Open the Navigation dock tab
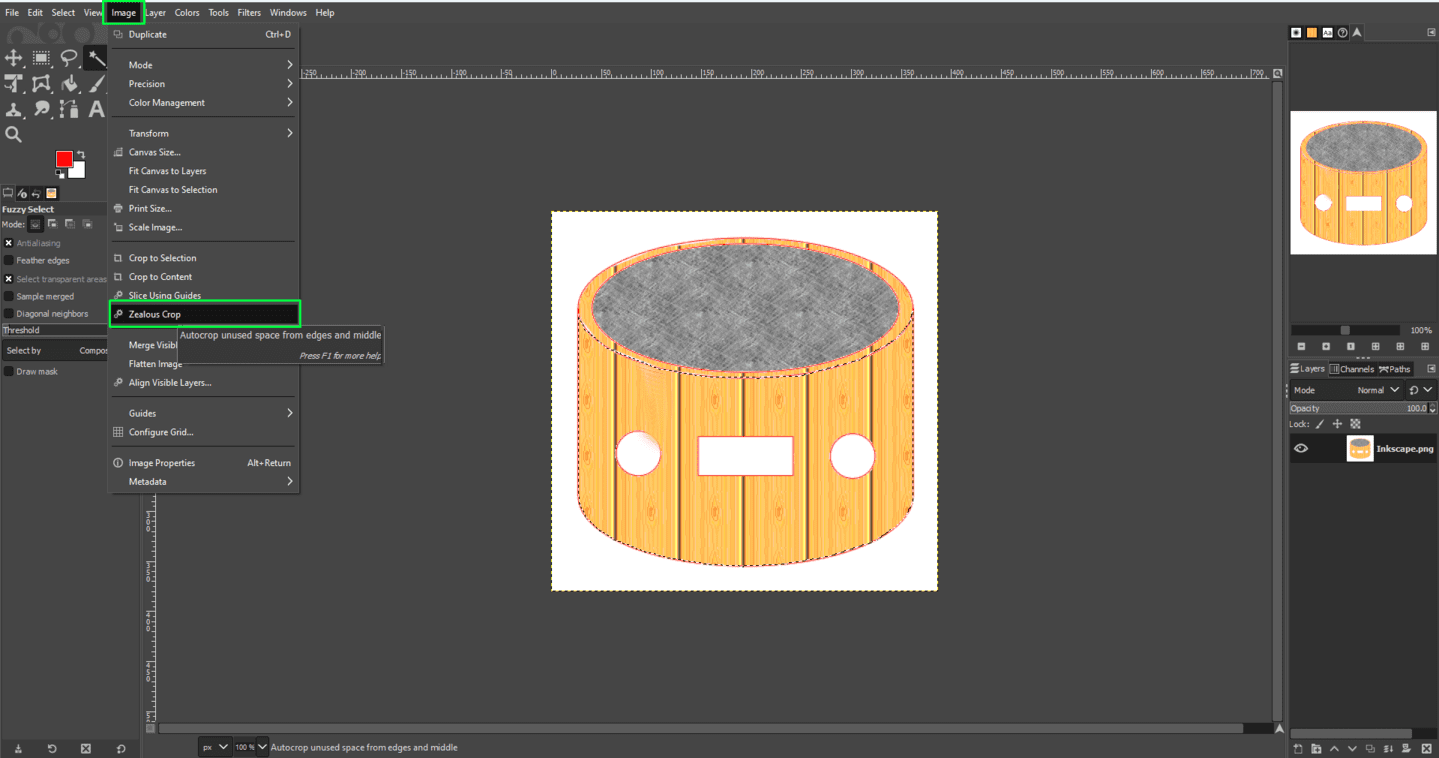 click(1358, 32)
